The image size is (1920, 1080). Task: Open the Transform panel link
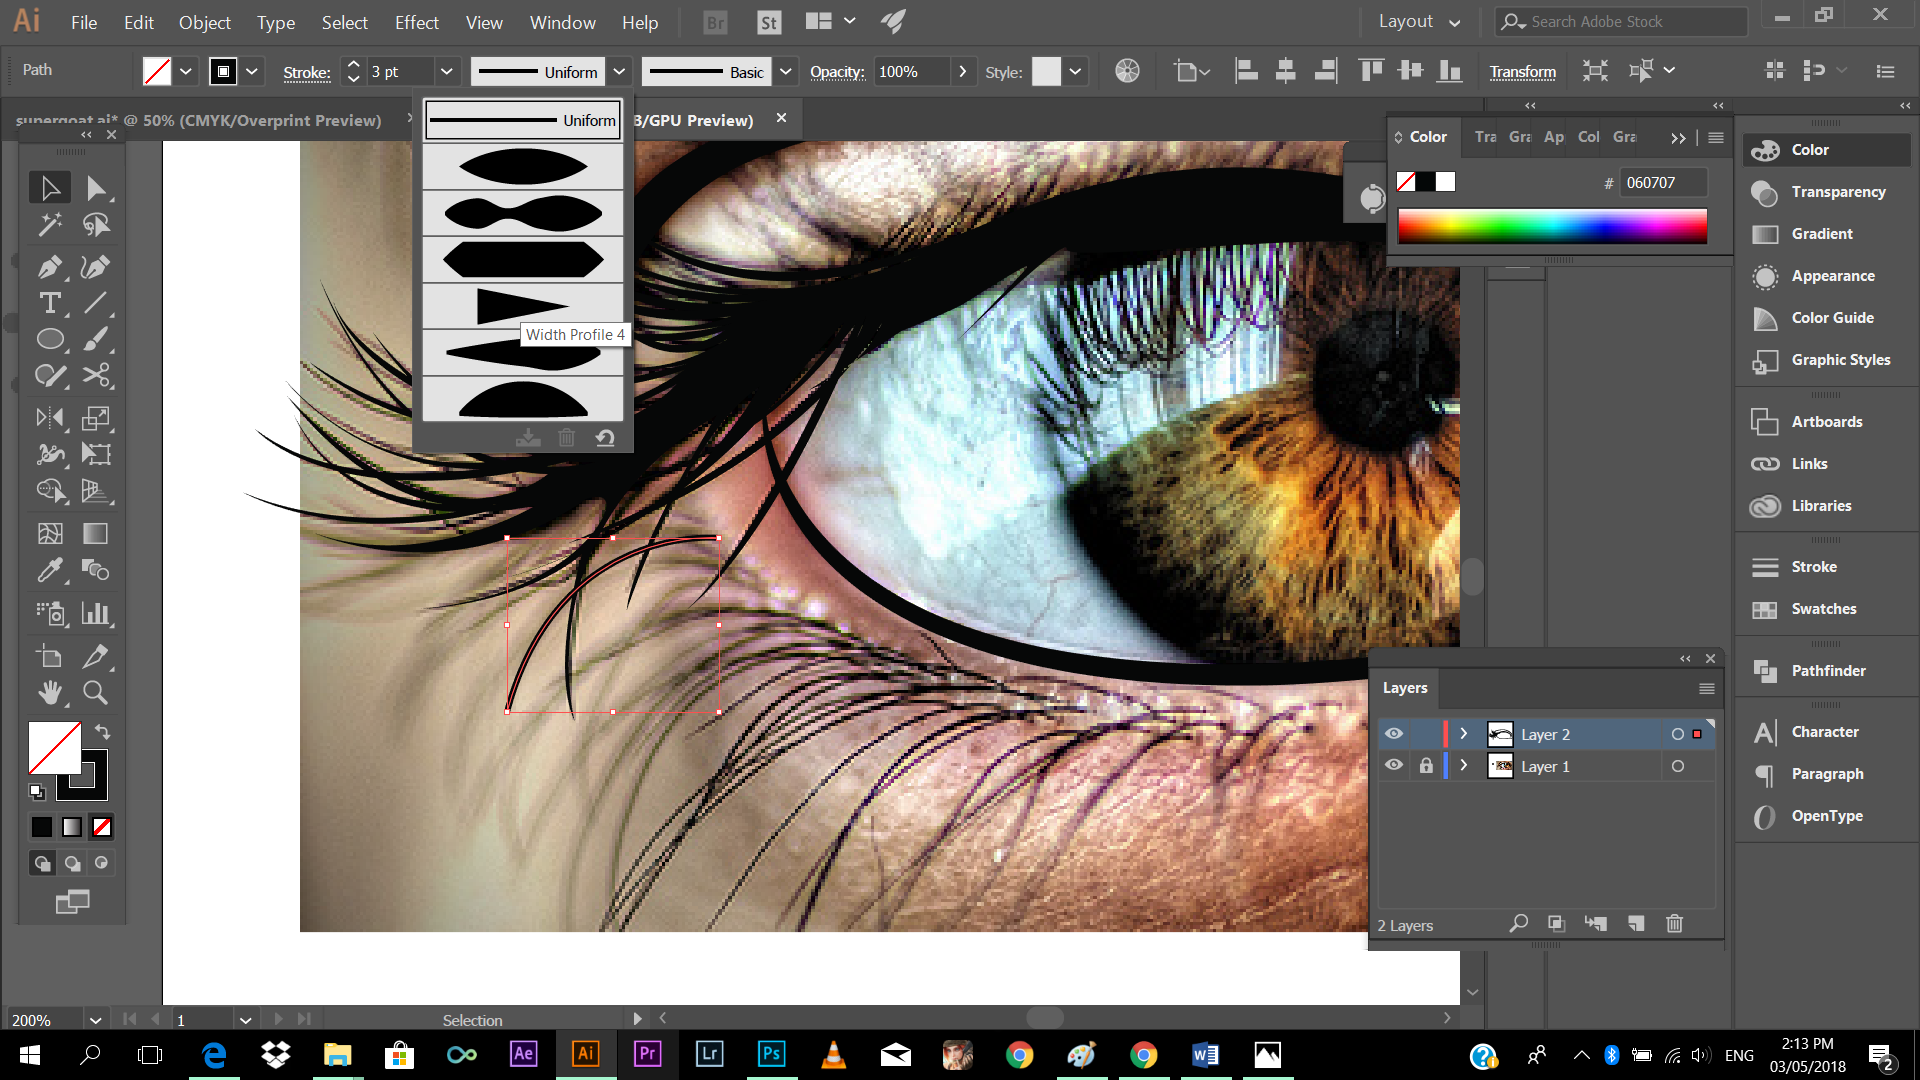pos(1522,71)
